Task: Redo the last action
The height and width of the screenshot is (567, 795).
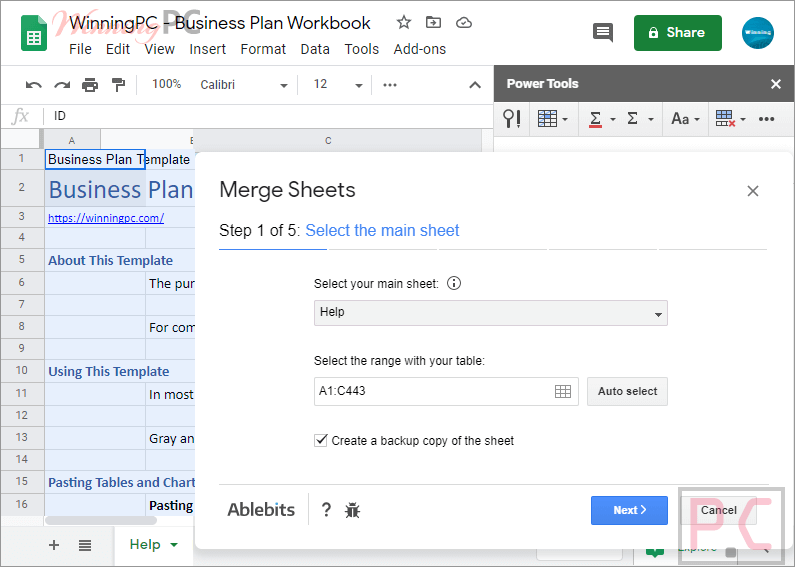Action: coord(62,85)
